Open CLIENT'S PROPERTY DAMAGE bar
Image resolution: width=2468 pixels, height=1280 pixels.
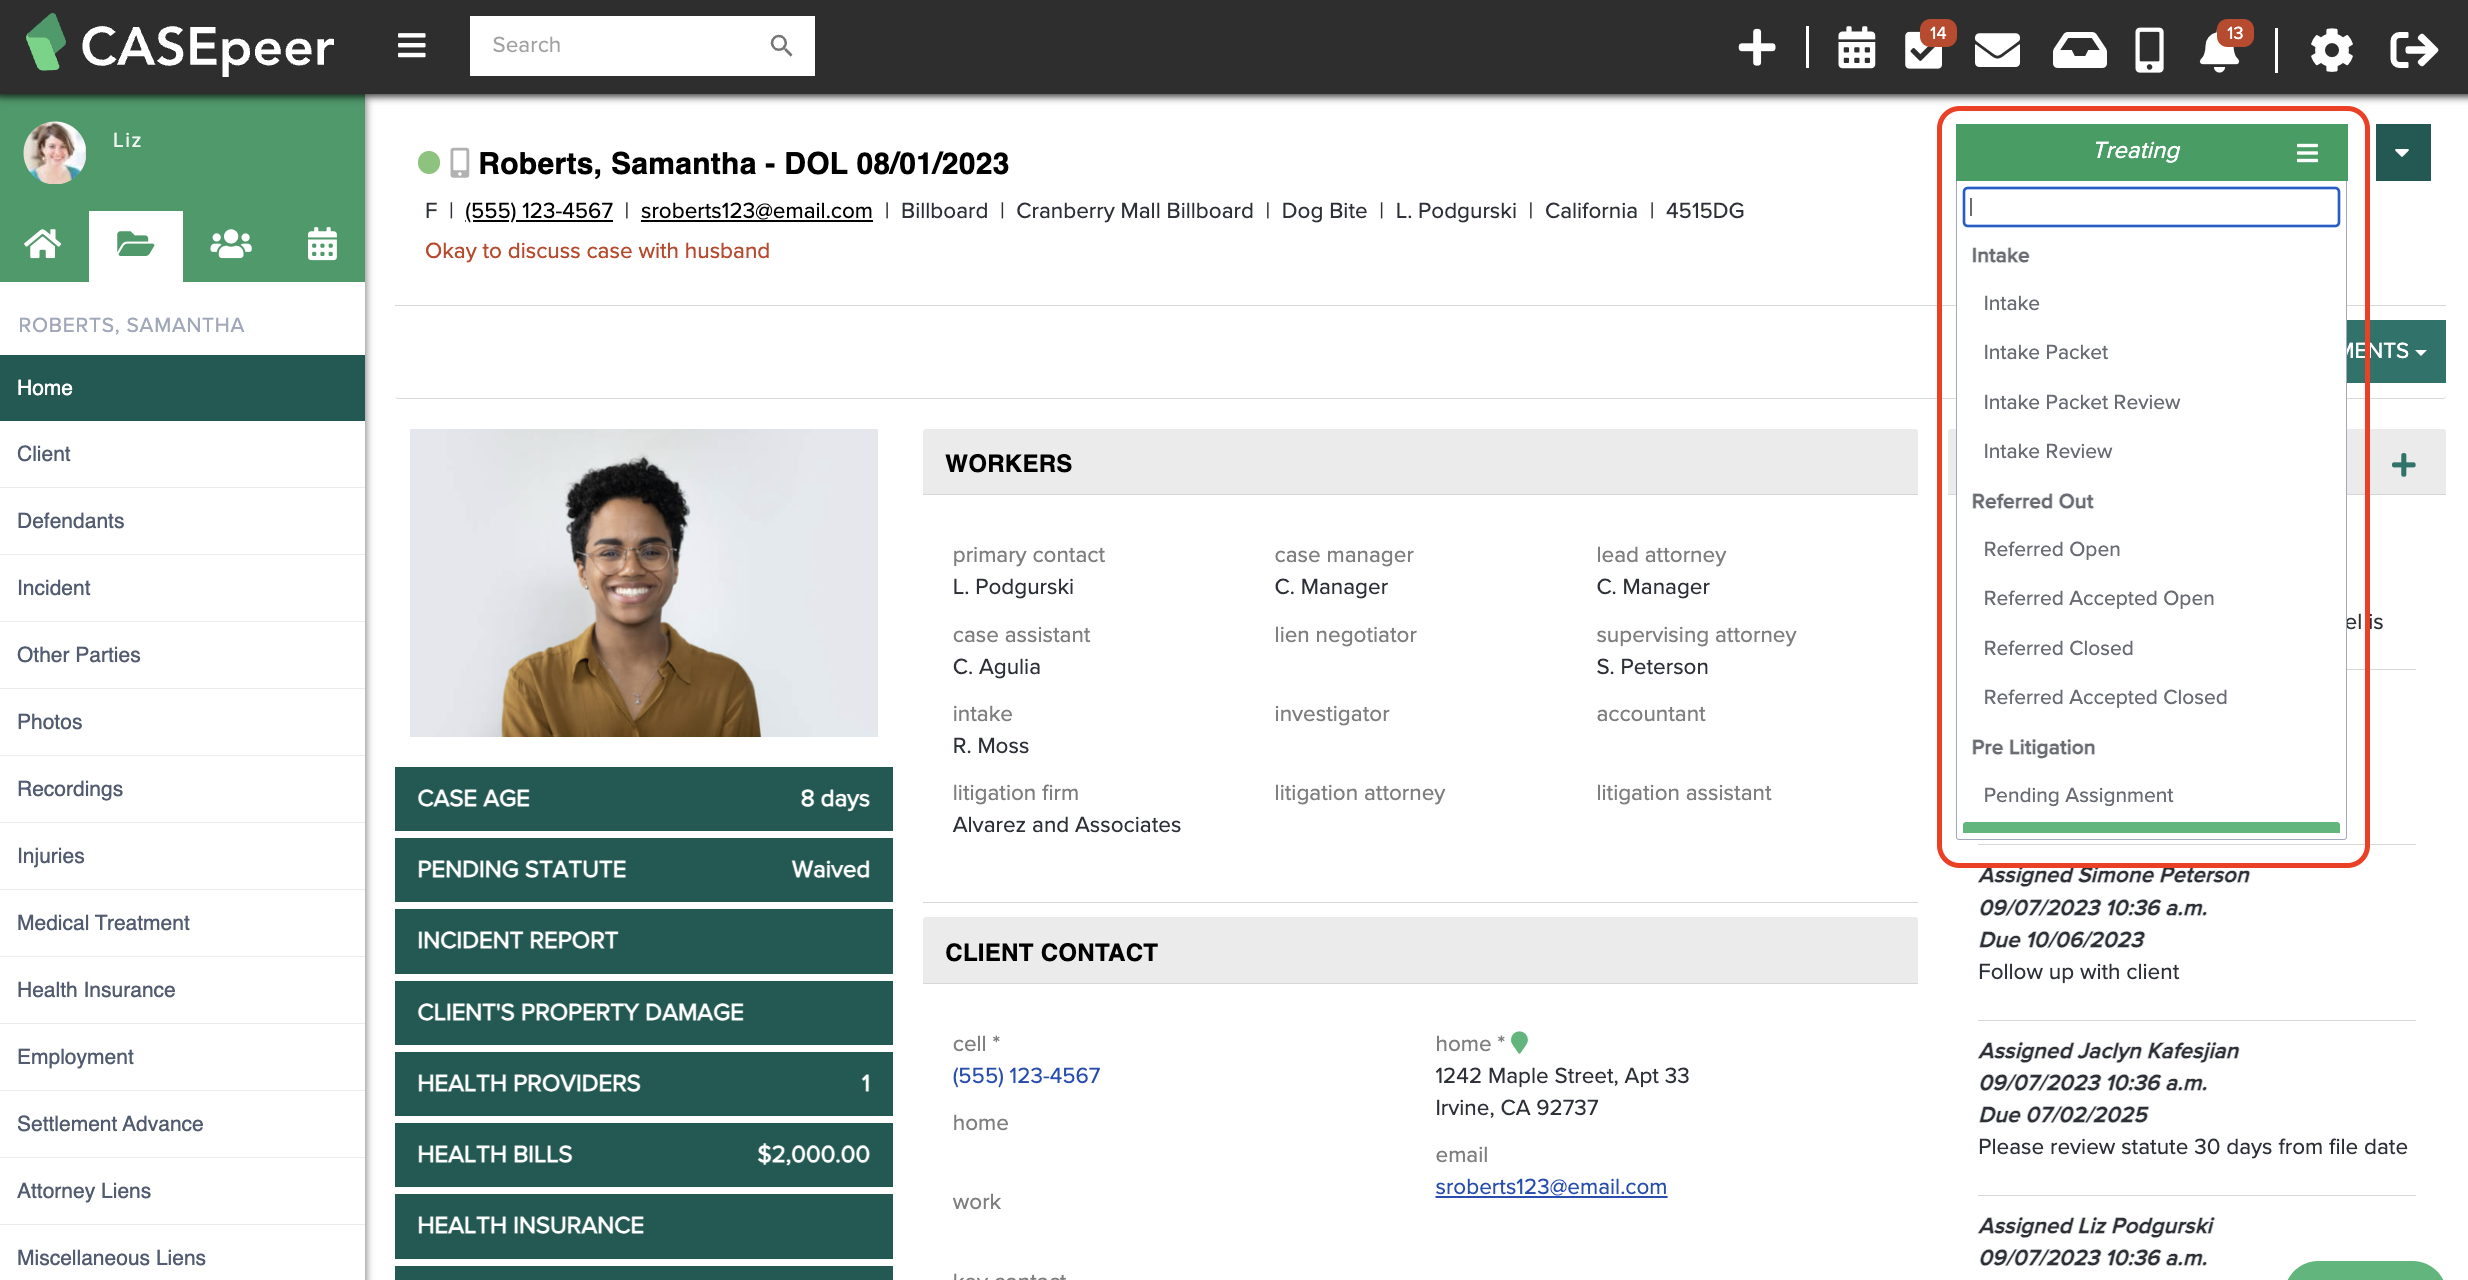[x=643, y=1013]
